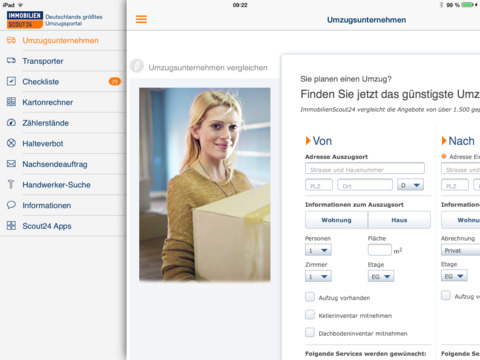Tick Dachbodeninventar mitnehmen checkbox
This screenshot has width=480, height=360.
(x=310, y=332)
